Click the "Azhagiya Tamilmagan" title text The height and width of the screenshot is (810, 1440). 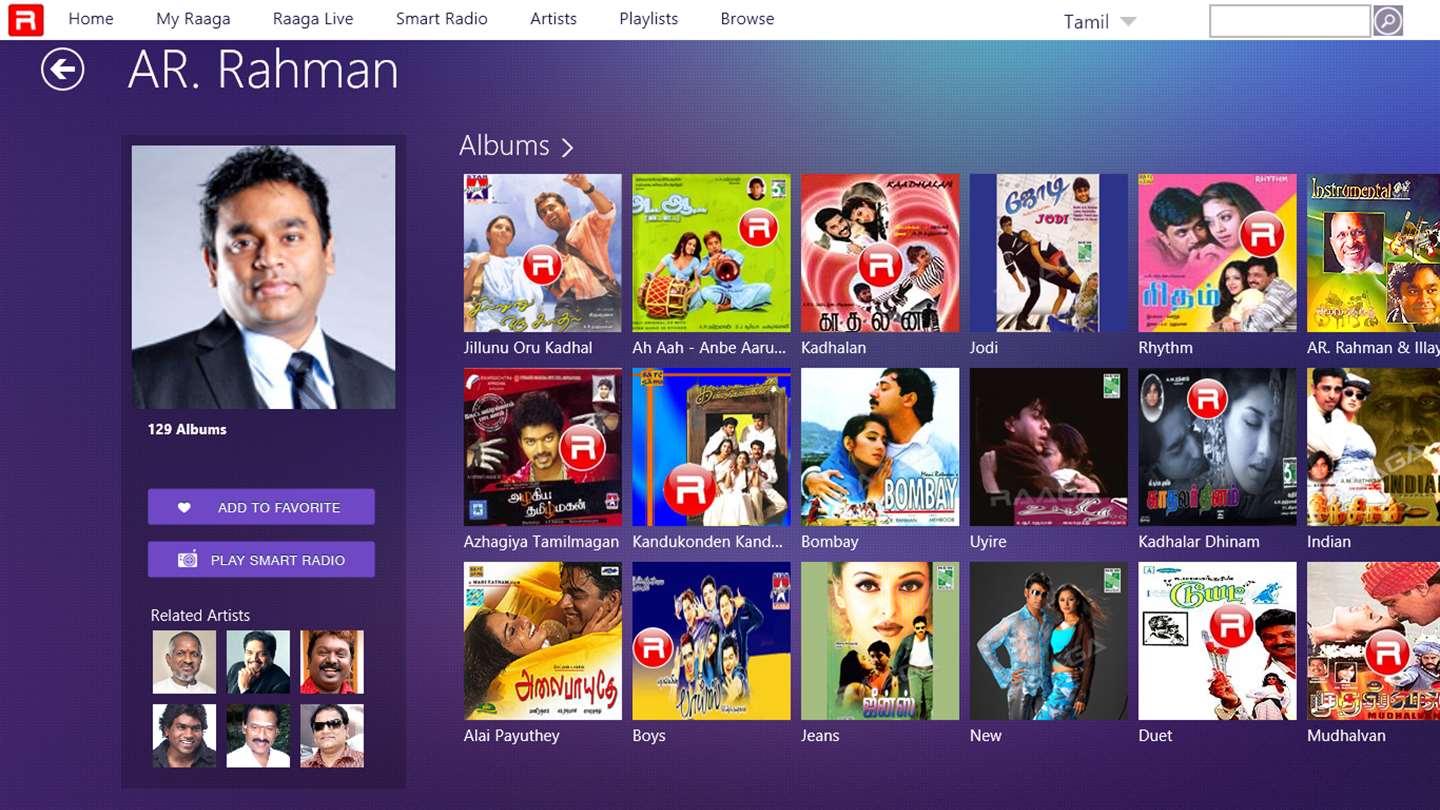tap(542, 542)
